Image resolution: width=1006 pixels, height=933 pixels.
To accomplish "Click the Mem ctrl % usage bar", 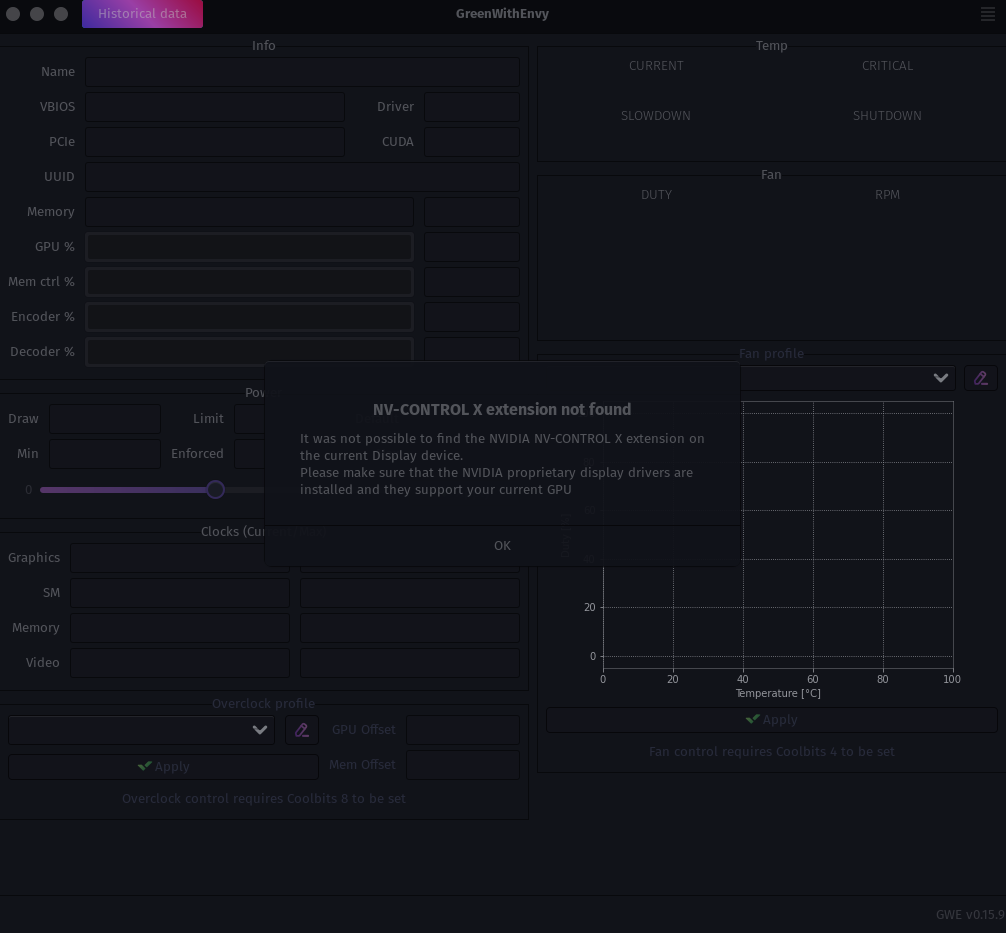I will click(x=250, y=282).
